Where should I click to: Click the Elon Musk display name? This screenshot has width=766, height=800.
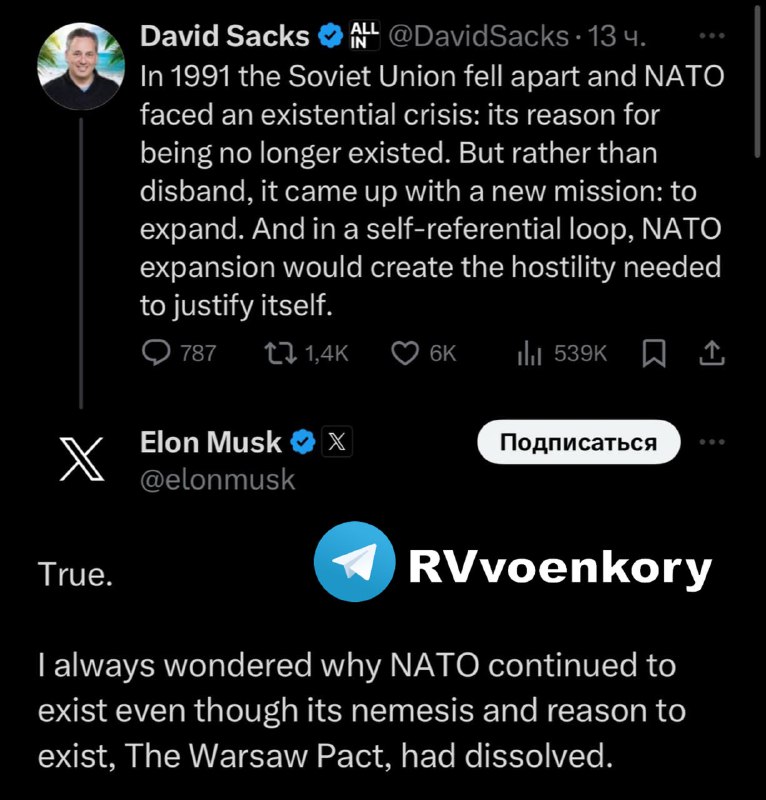(x=210, y=441)
